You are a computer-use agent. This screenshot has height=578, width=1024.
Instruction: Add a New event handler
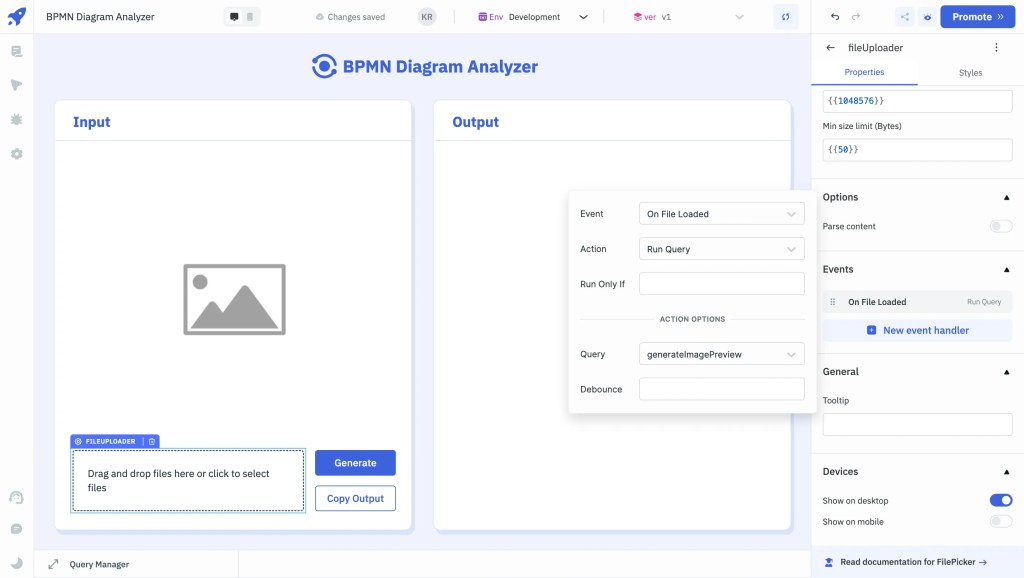pos(917,330)
